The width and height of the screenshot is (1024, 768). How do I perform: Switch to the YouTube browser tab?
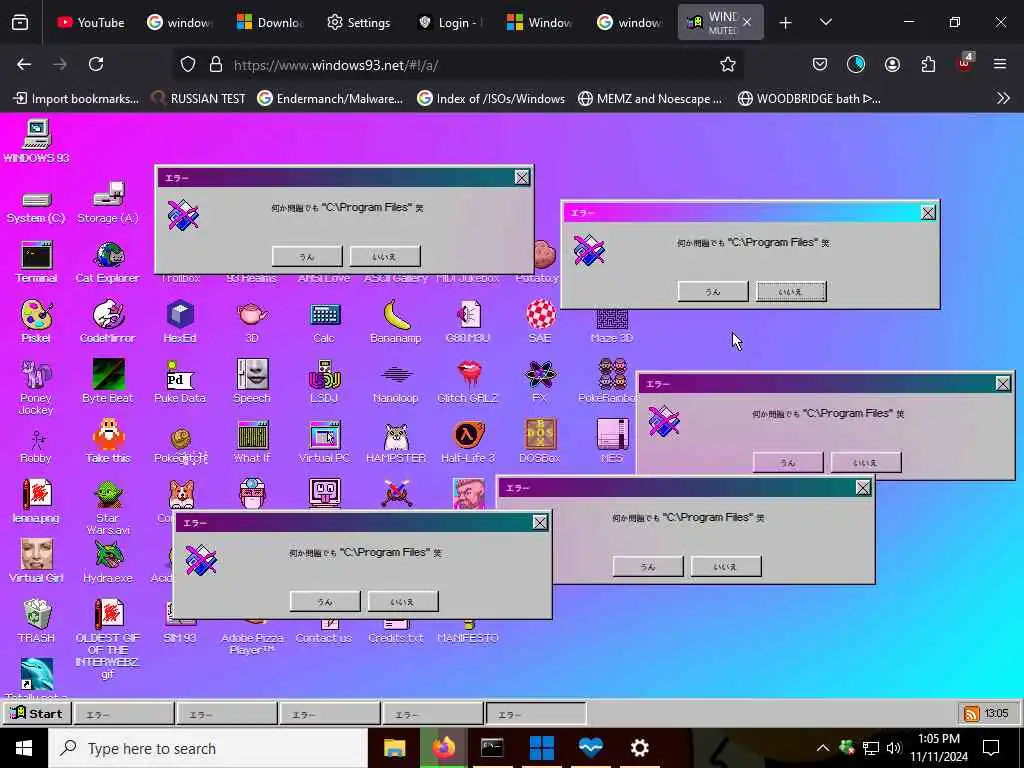(x=91, y=22)
